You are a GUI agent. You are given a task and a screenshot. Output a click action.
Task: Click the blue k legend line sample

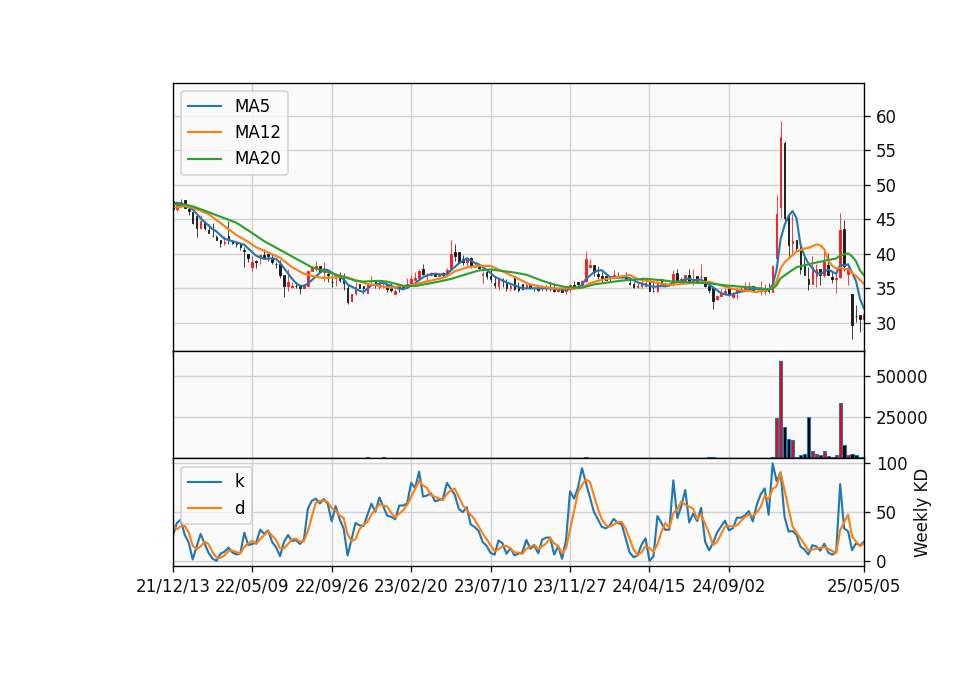coord(204,482)
